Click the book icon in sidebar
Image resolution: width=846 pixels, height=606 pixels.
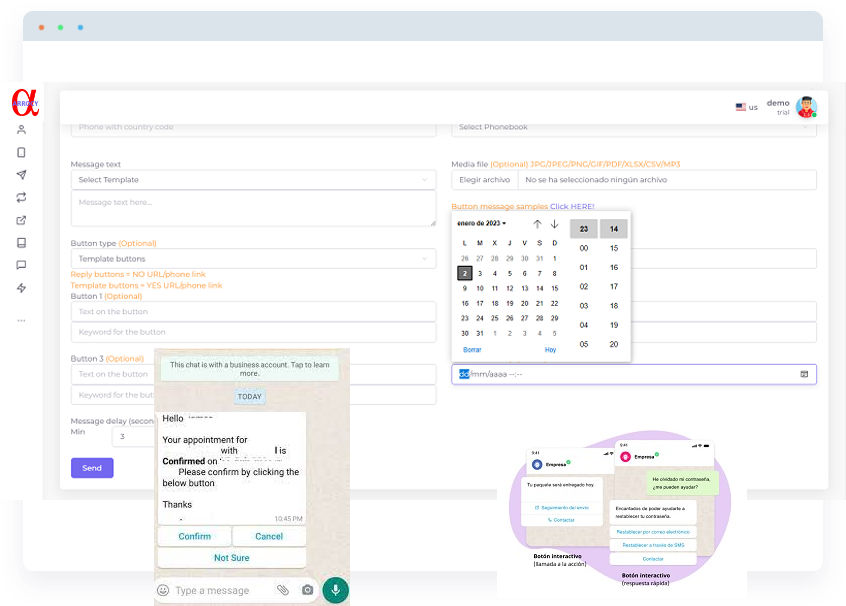pos(21,243)
